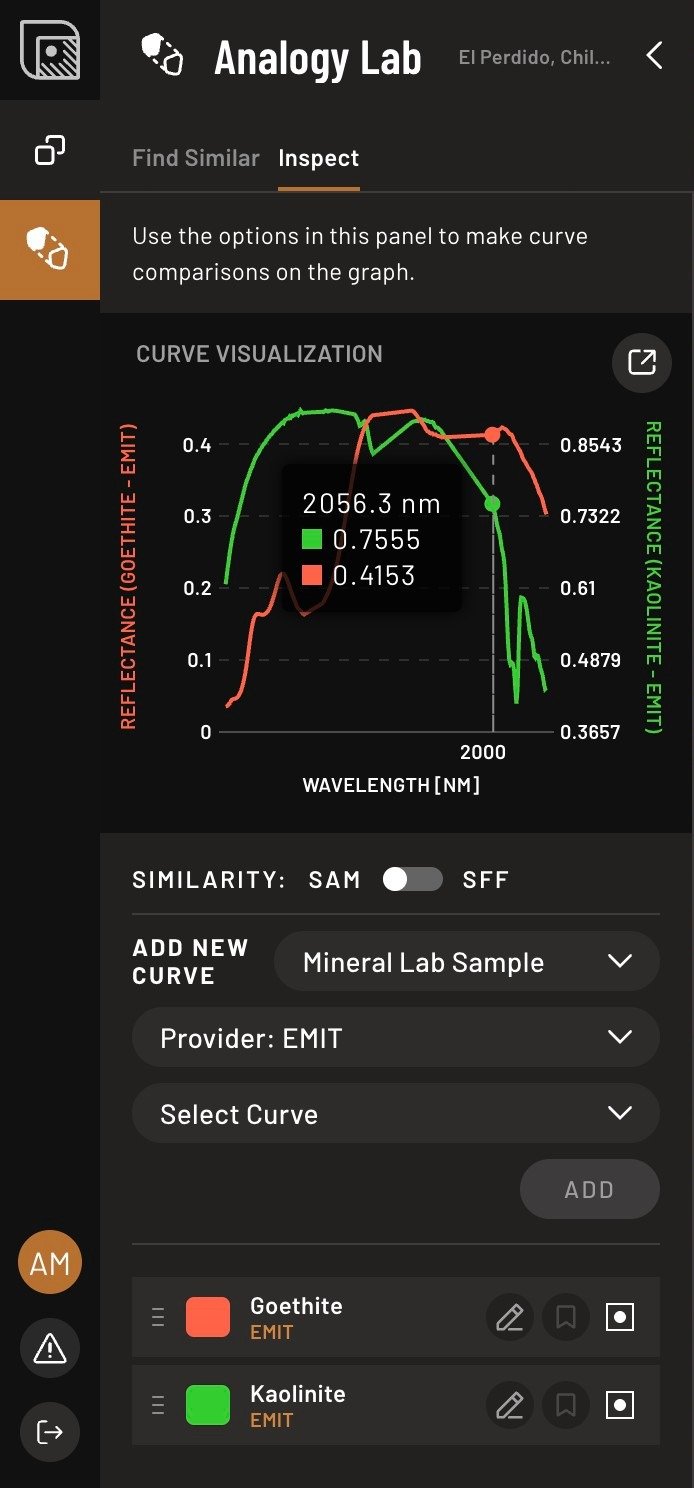
Task: Click the El Perdido, Chile location label
Action: [534, 57]
